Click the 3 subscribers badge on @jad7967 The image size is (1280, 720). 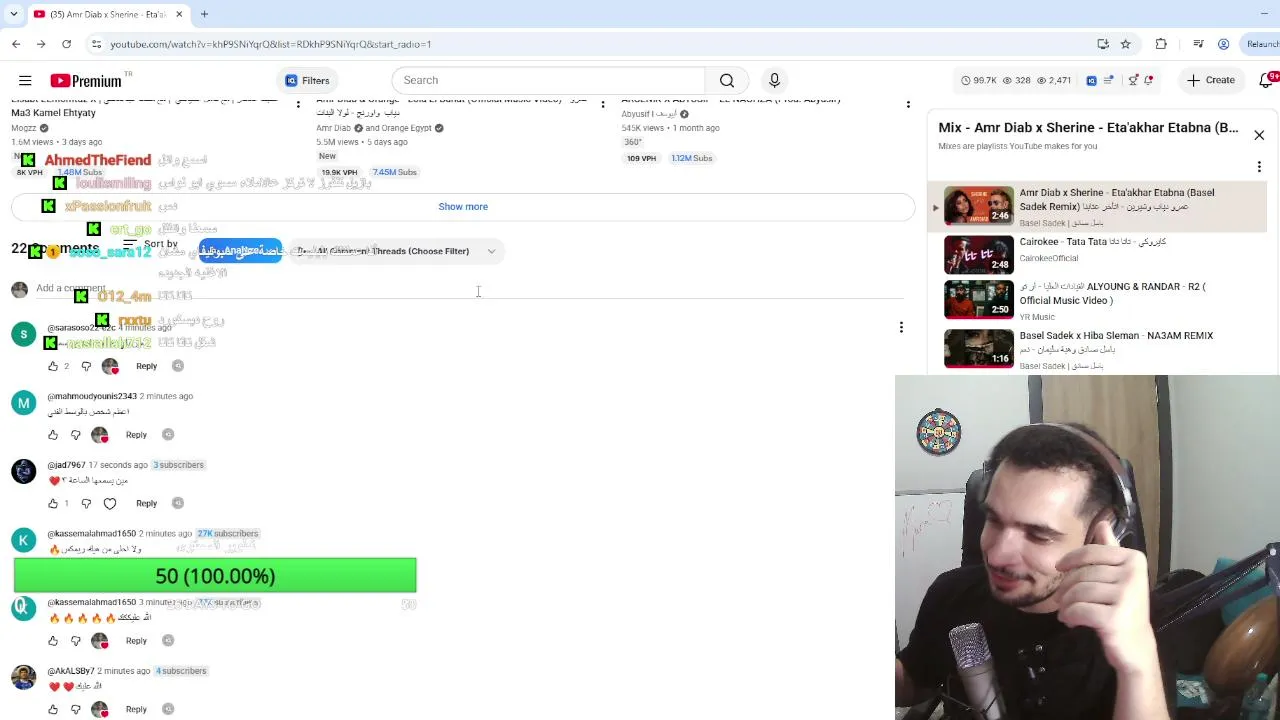pos(178,465)
